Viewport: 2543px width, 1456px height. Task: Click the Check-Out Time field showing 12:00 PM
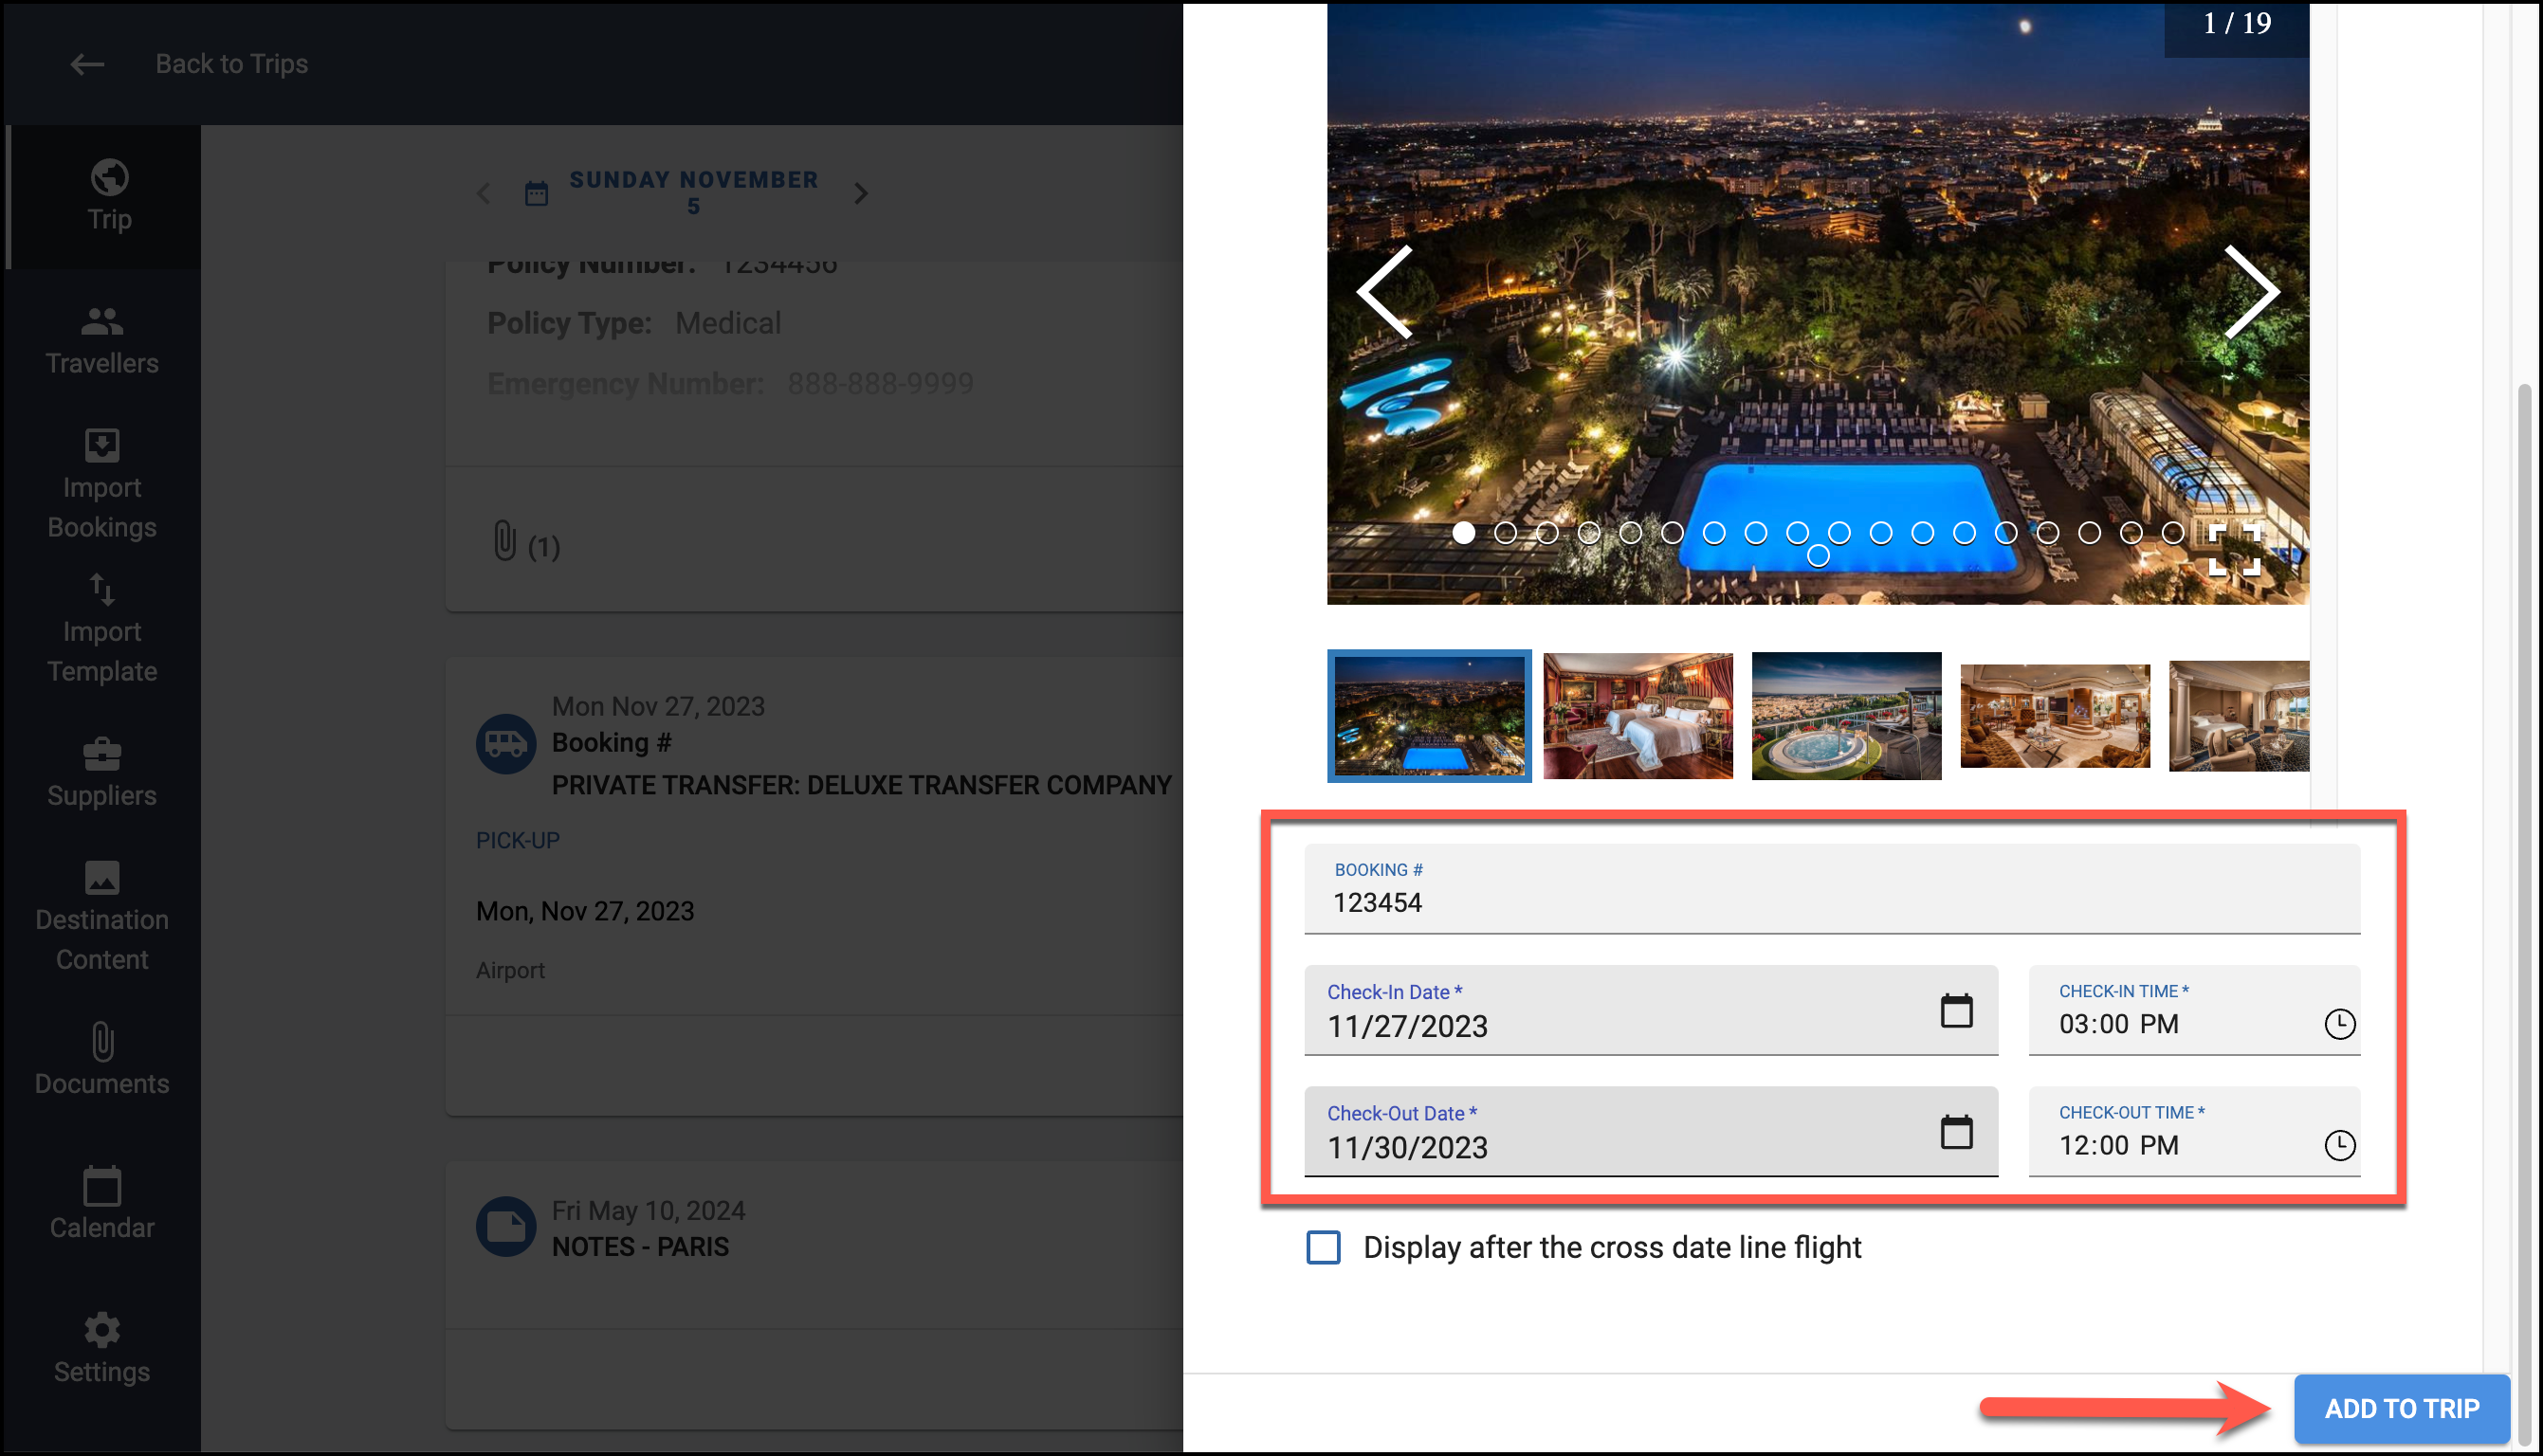click(x=2194, y=1131)
